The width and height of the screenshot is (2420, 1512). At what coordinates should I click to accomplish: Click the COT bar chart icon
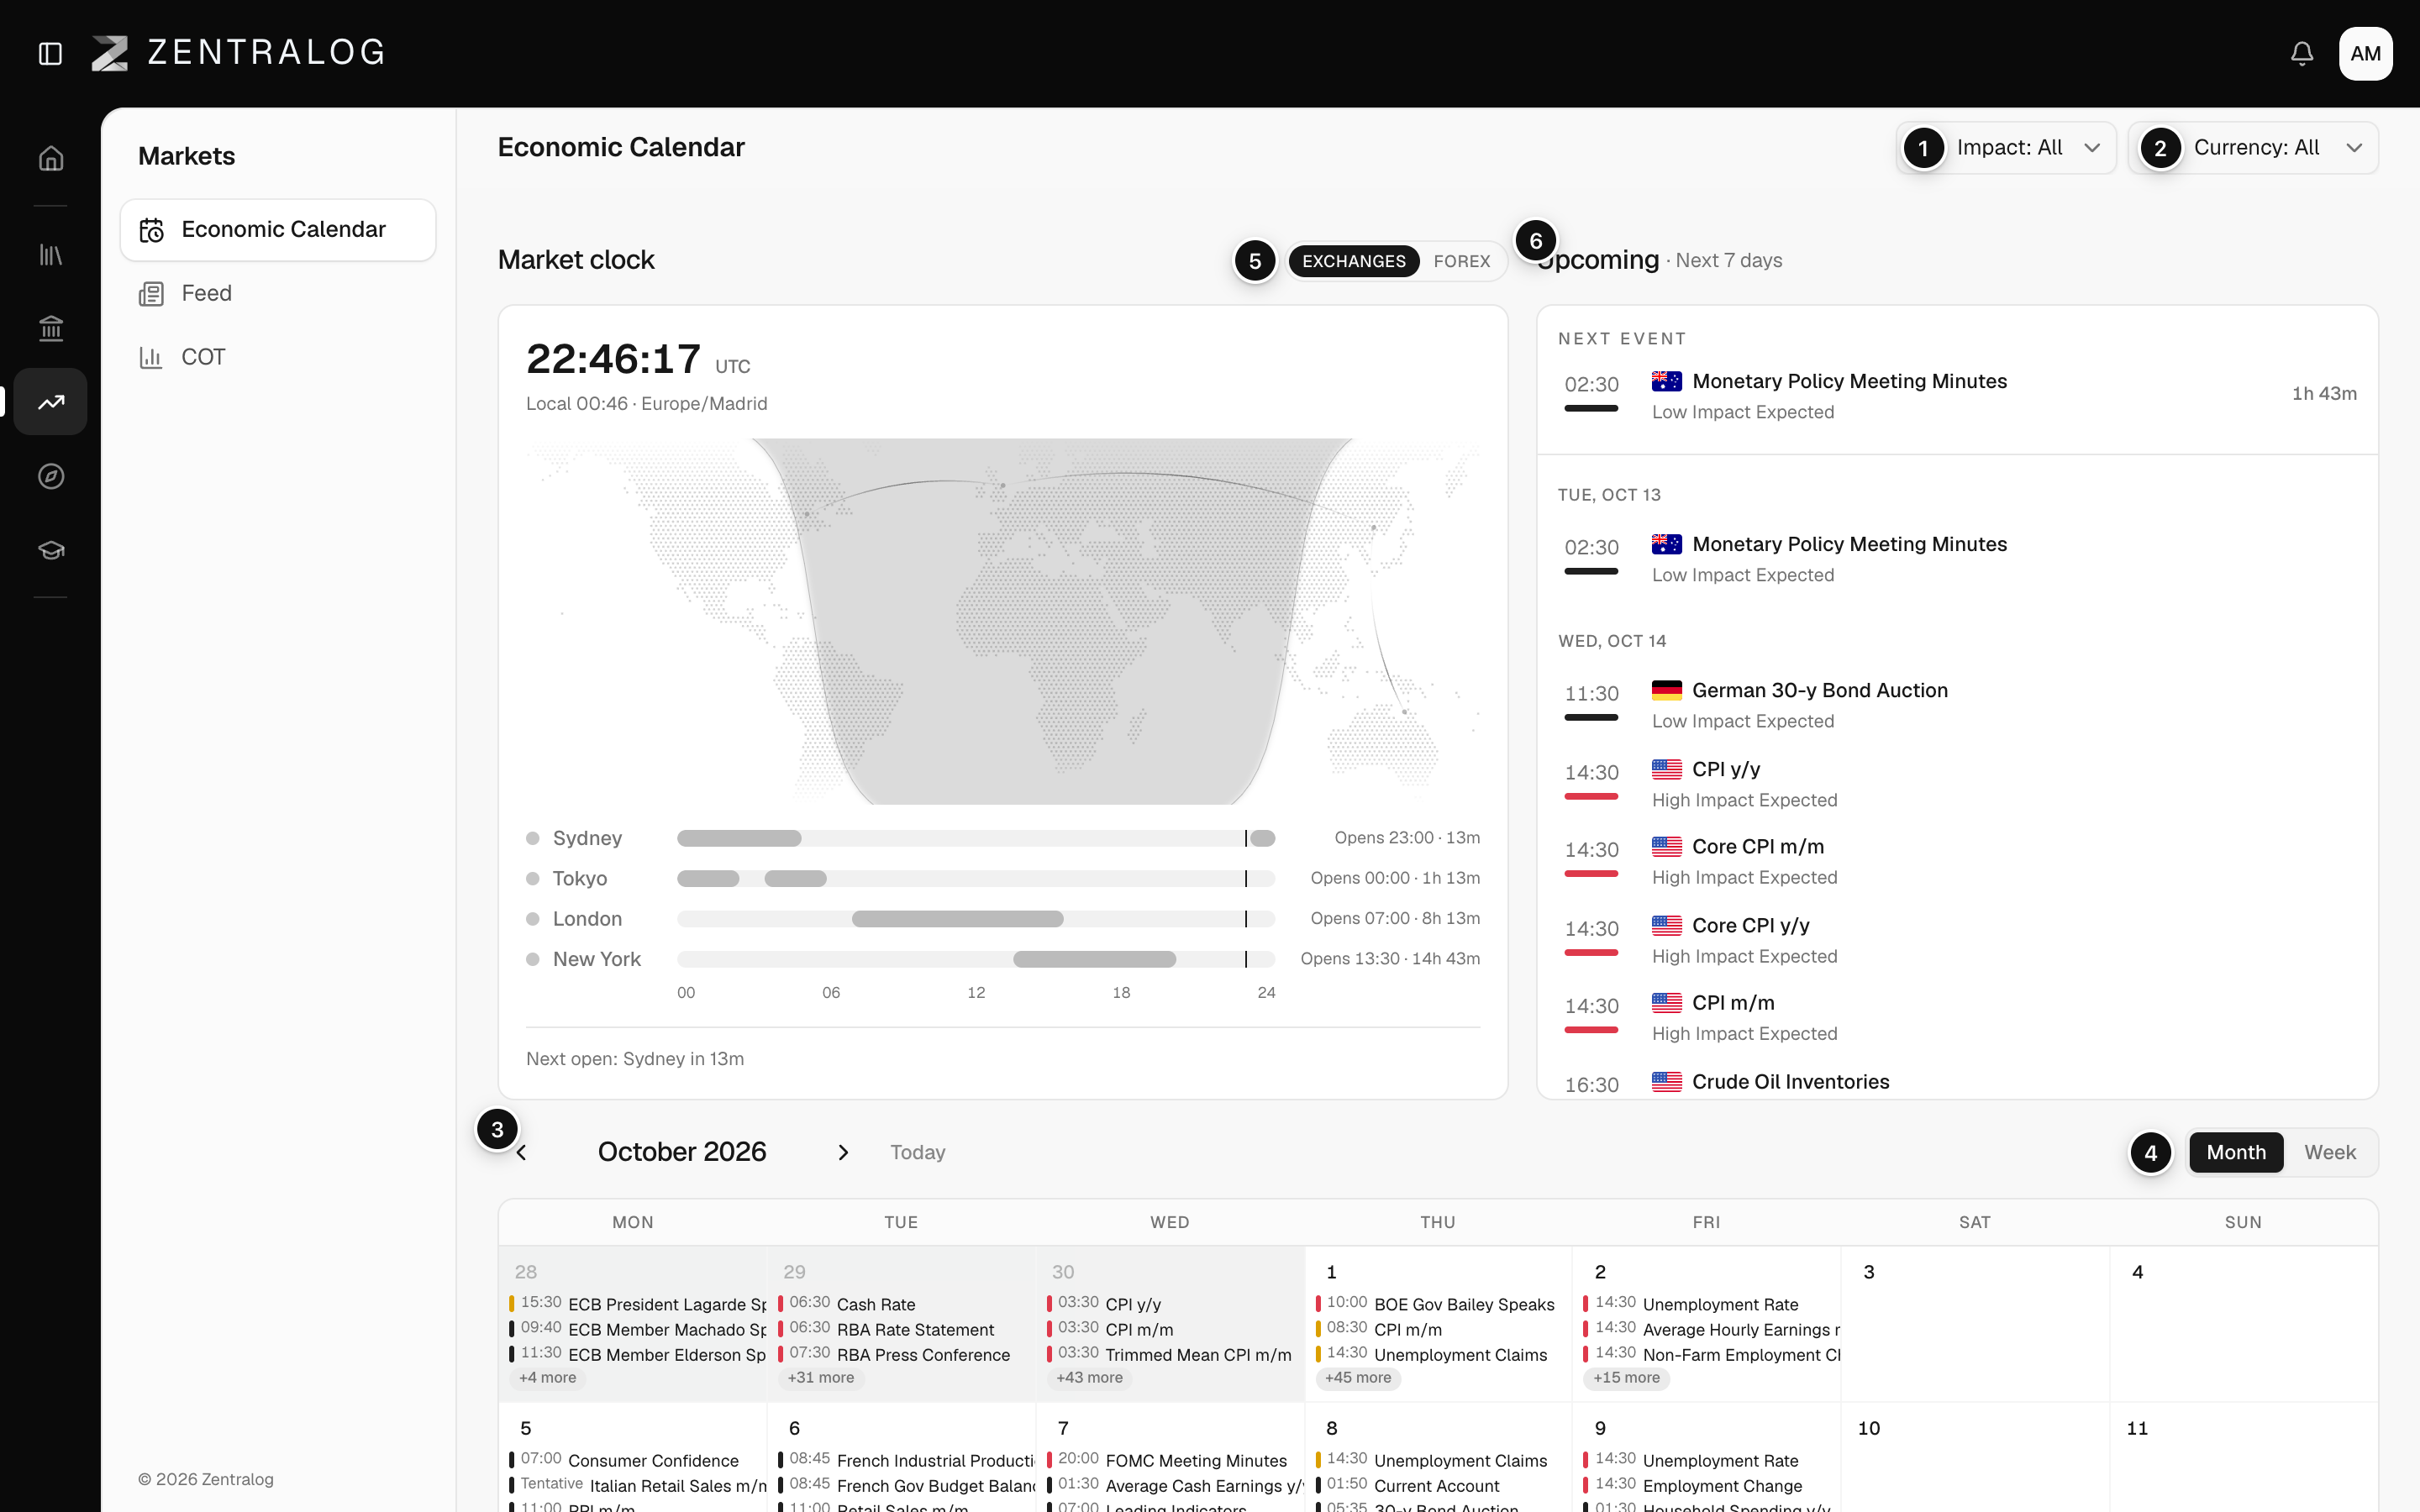pos(151,357)
